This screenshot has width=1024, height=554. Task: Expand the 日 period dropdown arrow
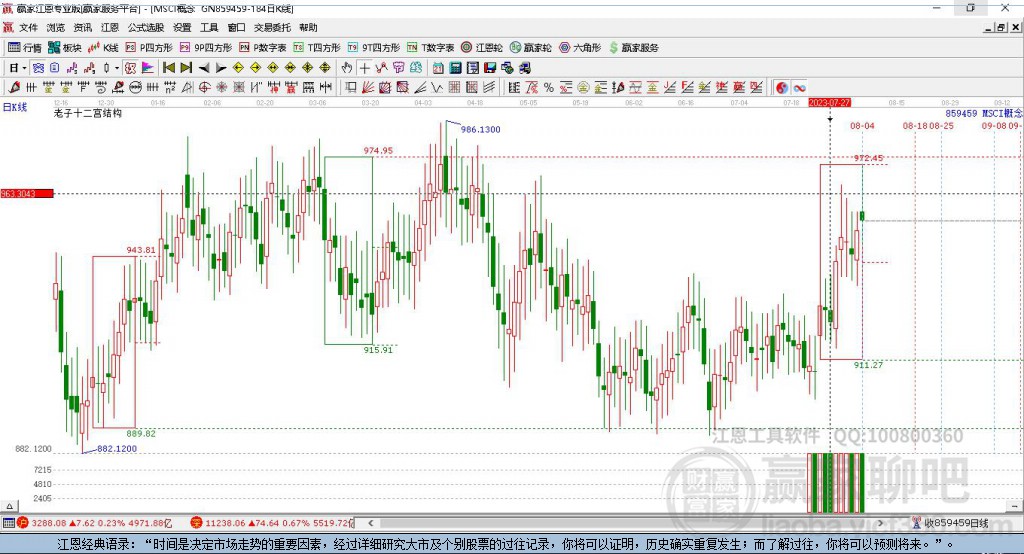pos(24,68)
